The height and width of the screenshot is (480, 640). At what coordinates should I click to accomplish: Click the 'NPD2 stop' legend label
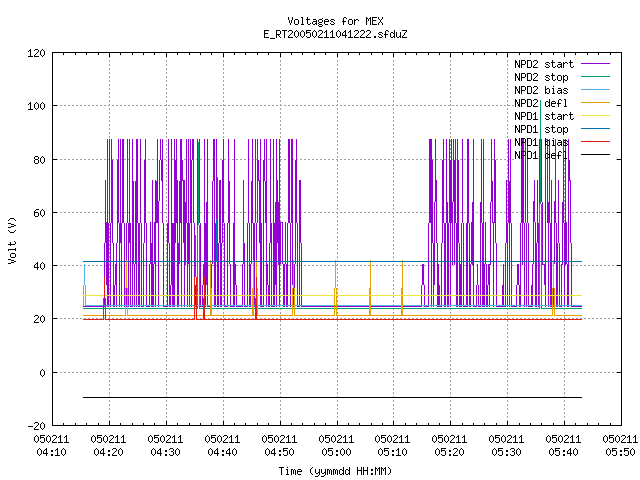541,77
